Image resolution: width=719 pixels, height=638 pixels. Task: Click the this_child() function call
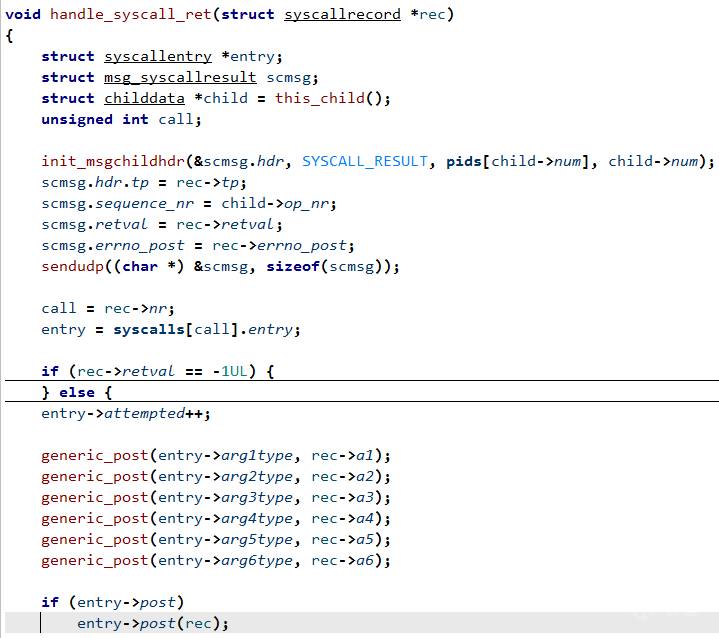coord(332,98)
